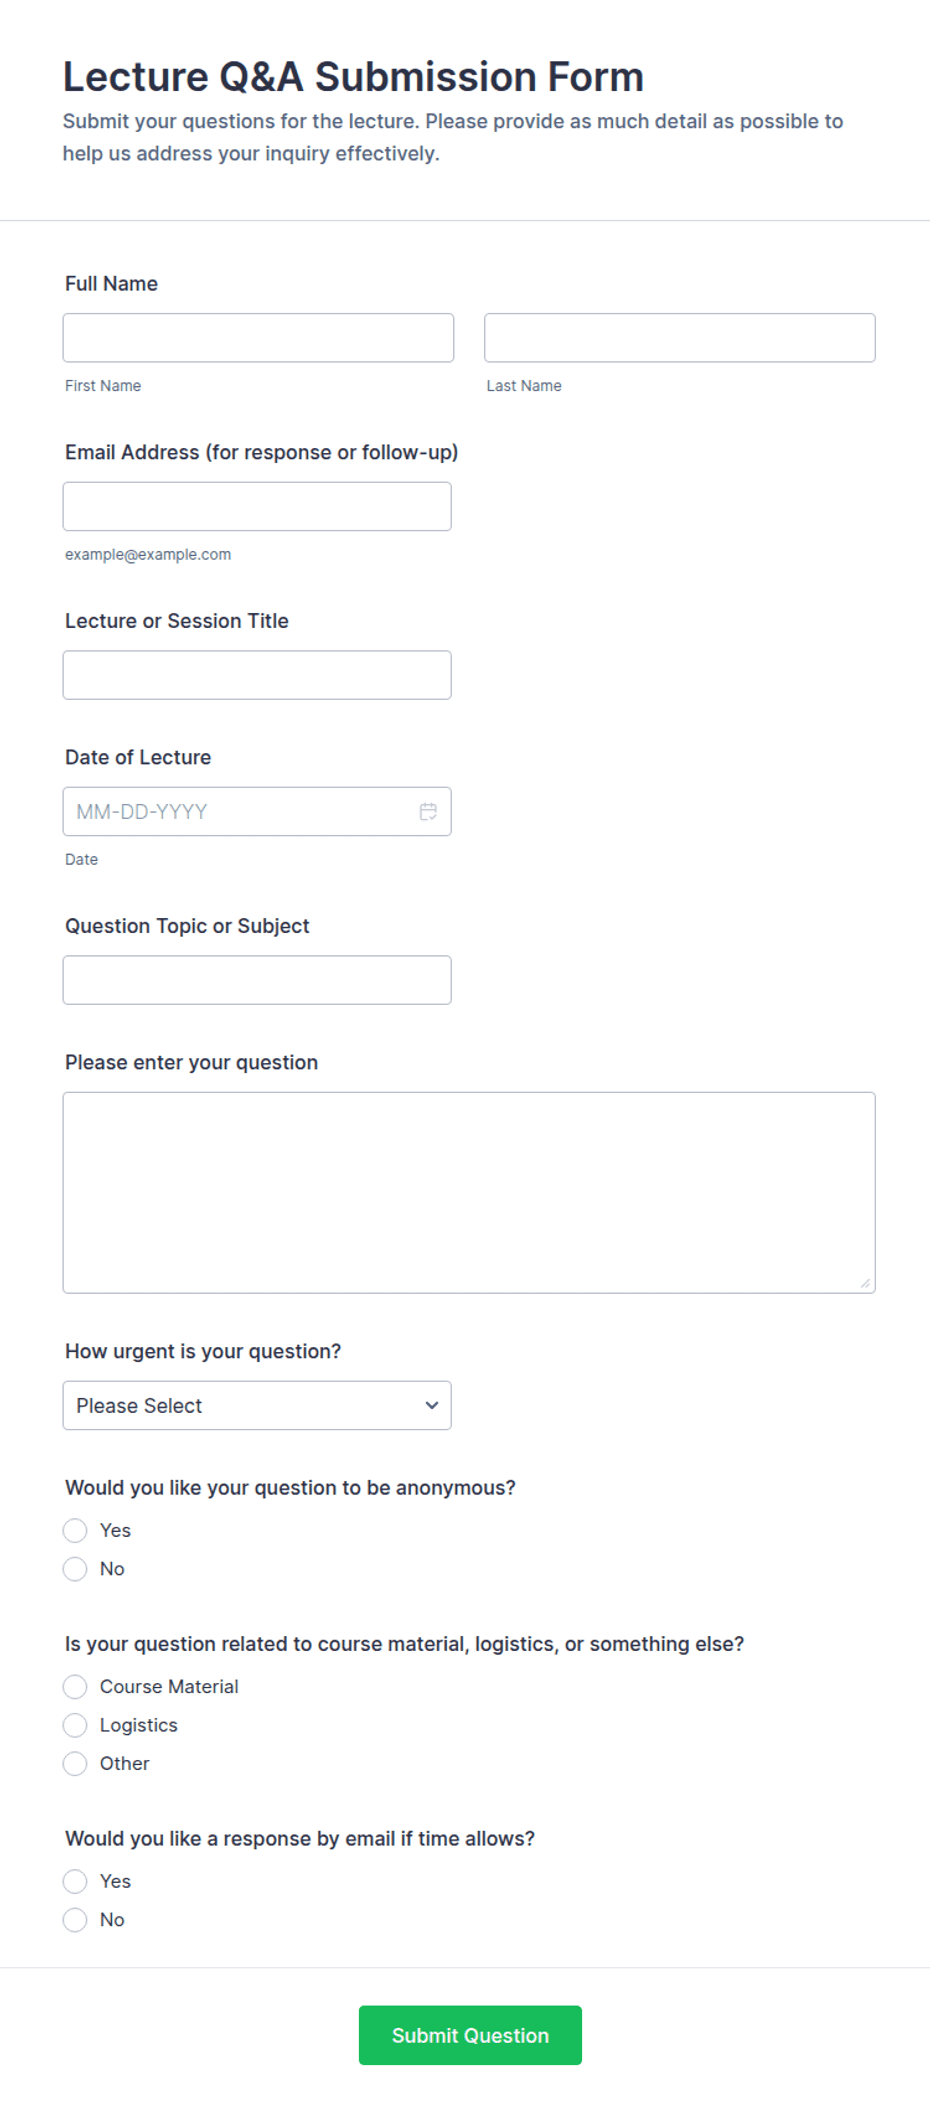
Task: Click the MM-DD-YYYY date field
Action: click(x=257, y=811)
